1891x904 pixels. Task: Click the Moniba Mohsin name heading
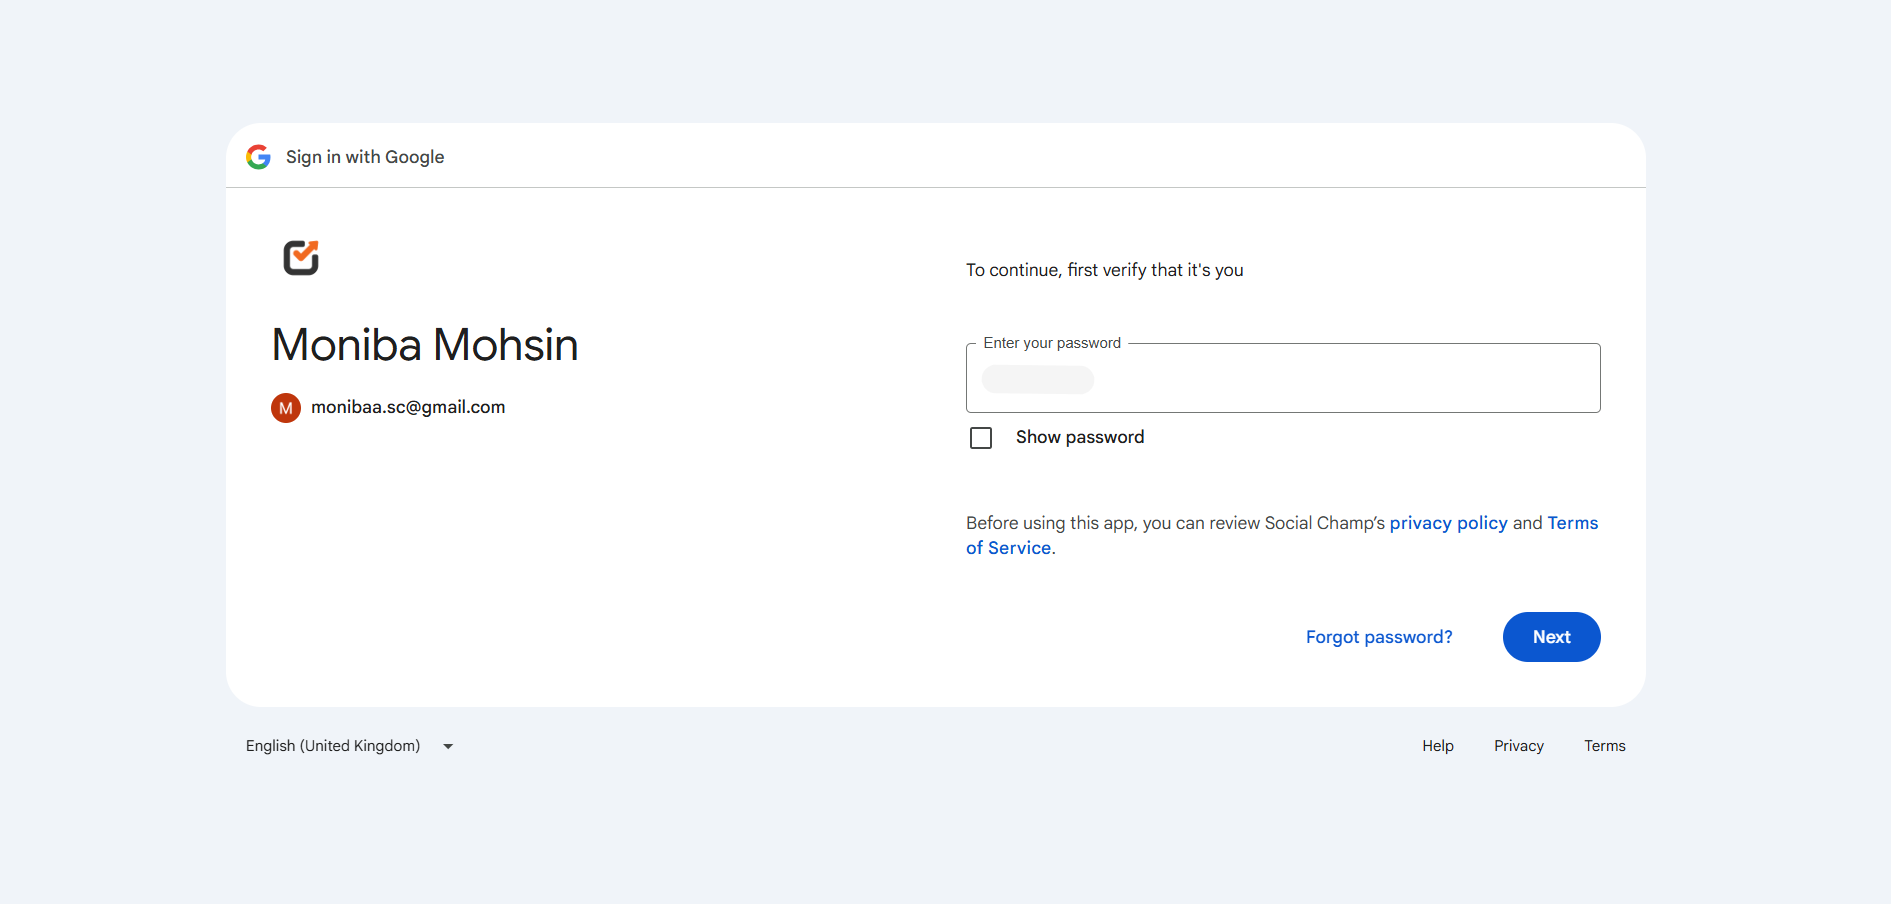click(425, 345)
